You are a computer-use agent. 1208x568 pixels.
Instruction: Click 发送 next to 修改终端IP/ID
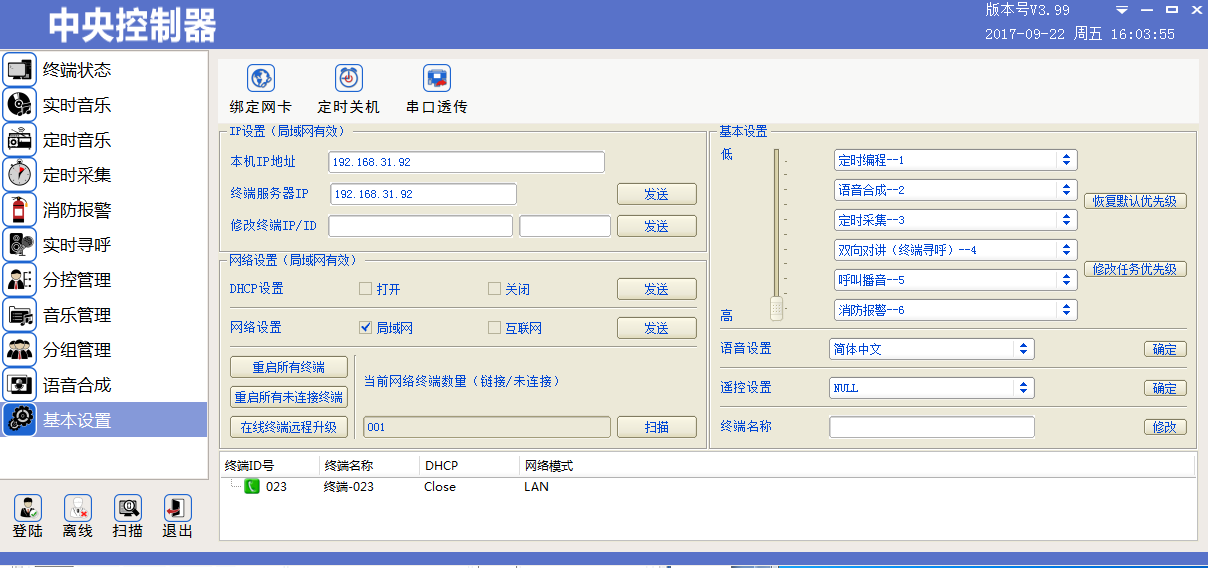pyautogui.click(x=656, y=226)
